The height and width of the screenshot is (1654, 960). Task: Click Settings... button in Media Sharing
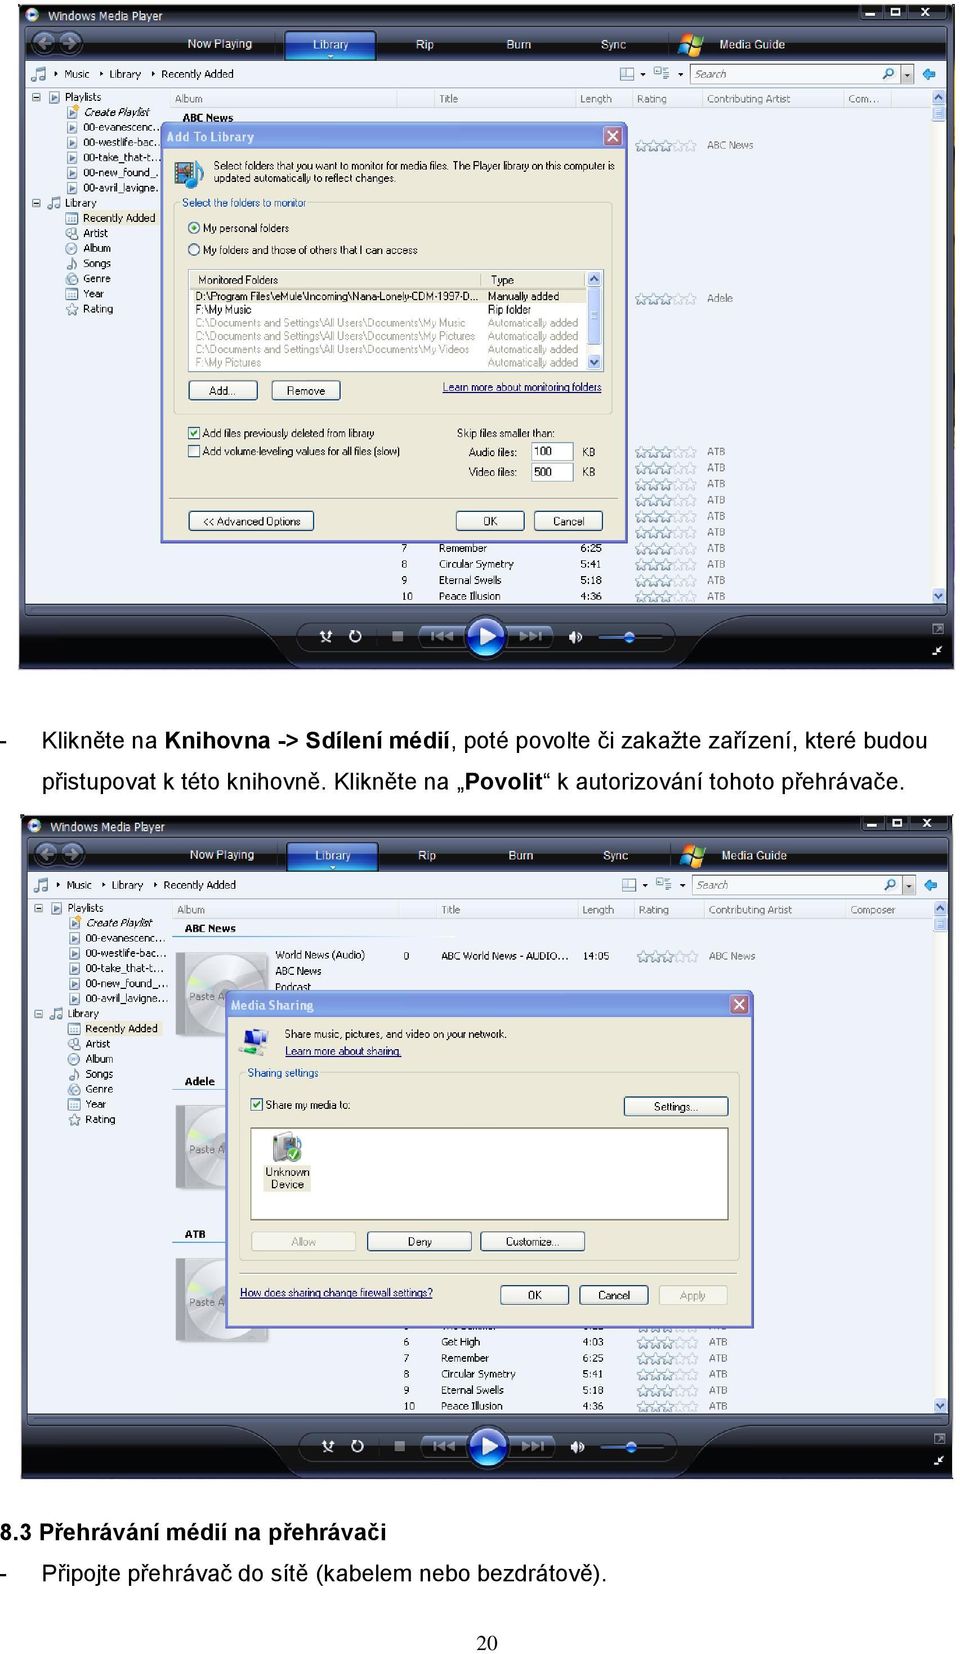[x=676, y=1107]
